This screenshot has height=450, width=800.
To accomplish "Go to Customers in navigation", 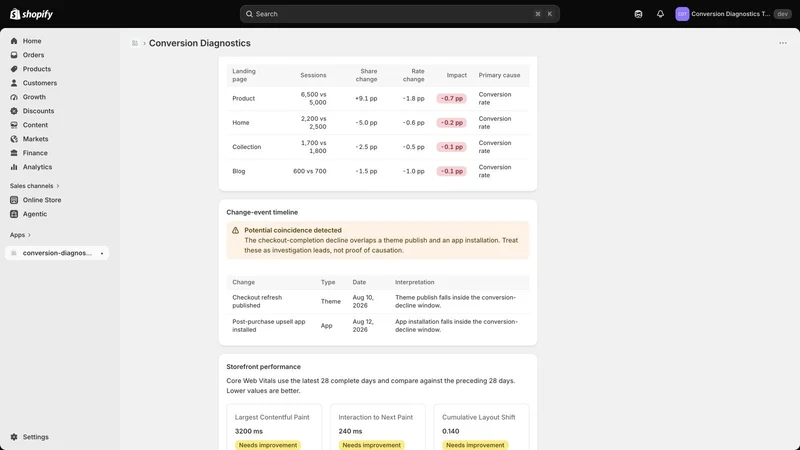I will click(x=40, y=83).
